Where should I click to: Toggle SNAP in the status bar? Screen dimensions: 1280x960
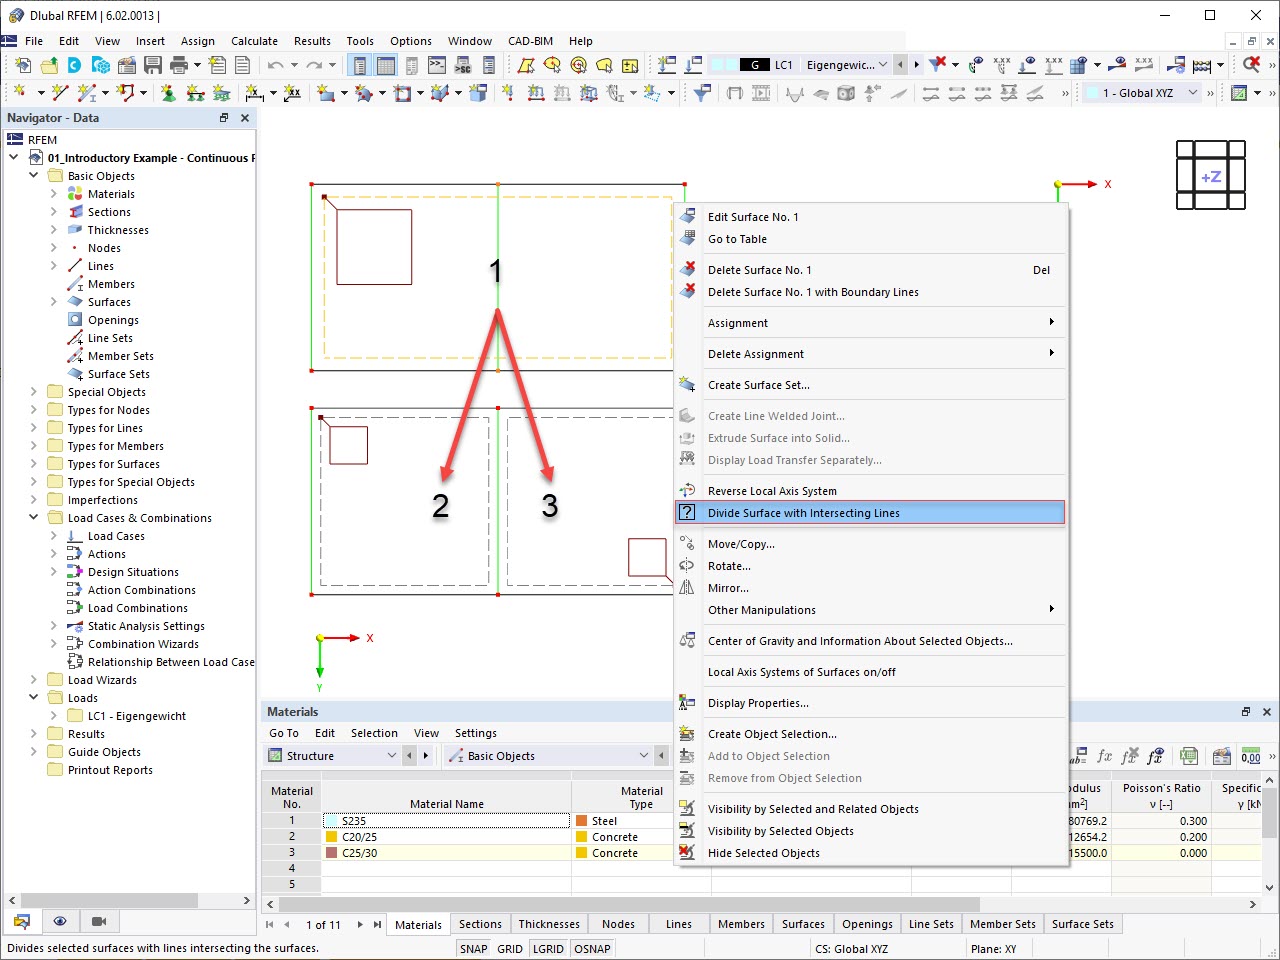(472, 948)
